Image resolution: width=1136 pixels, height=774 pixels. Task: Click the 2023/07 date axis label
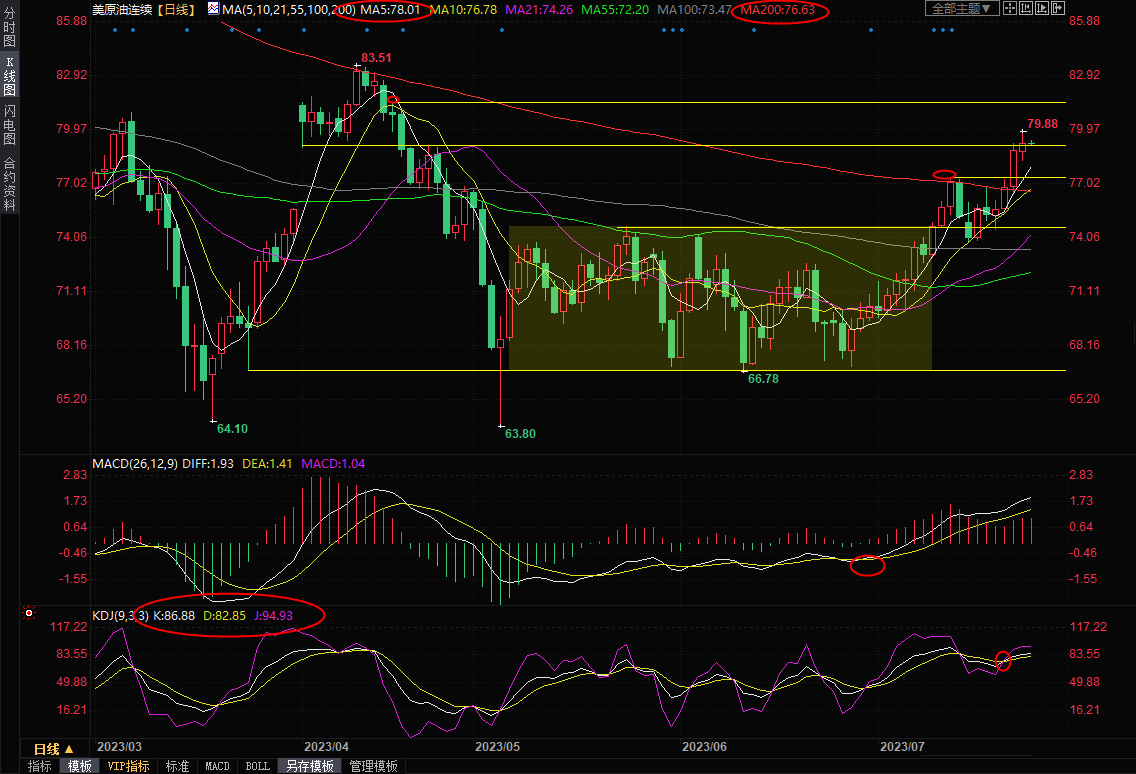[903, 746]
